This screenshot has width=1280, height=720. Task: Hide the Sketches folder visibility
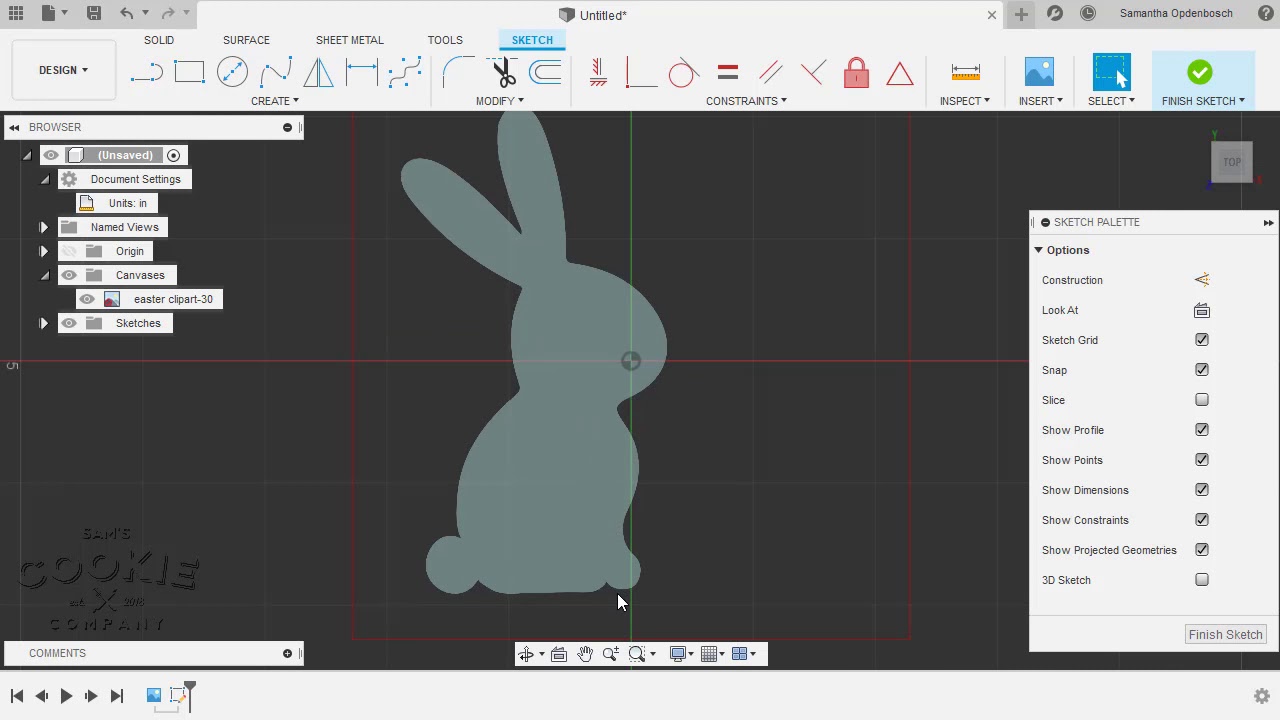pos(69,323)
